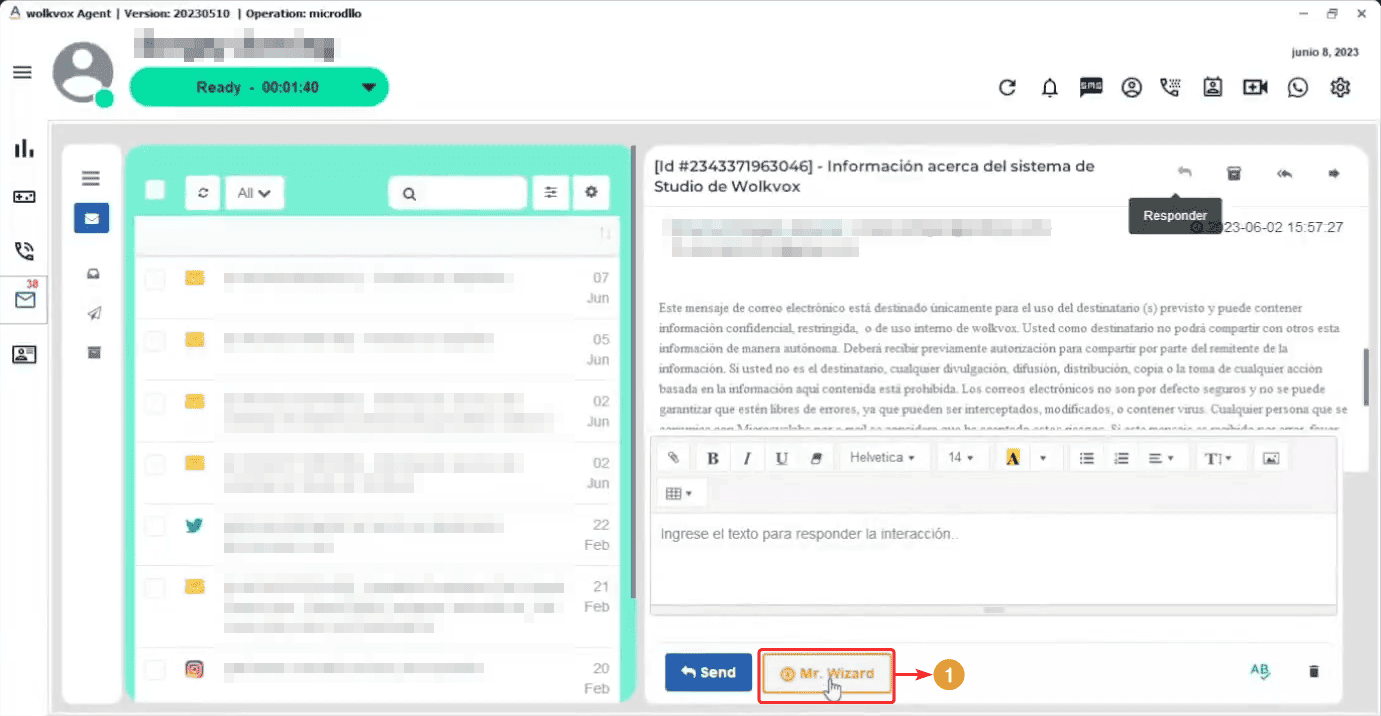Open the contact card icon in the sidebar
This screenshot has height=716, width=1381.
point(24,354)
